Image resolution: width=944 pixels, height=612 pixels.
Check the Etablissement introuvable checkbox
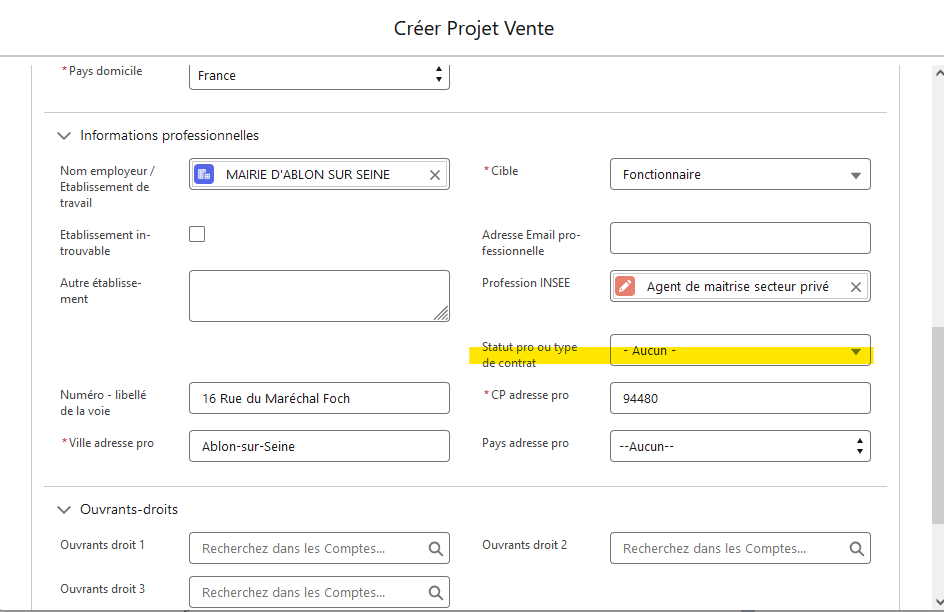197,234
